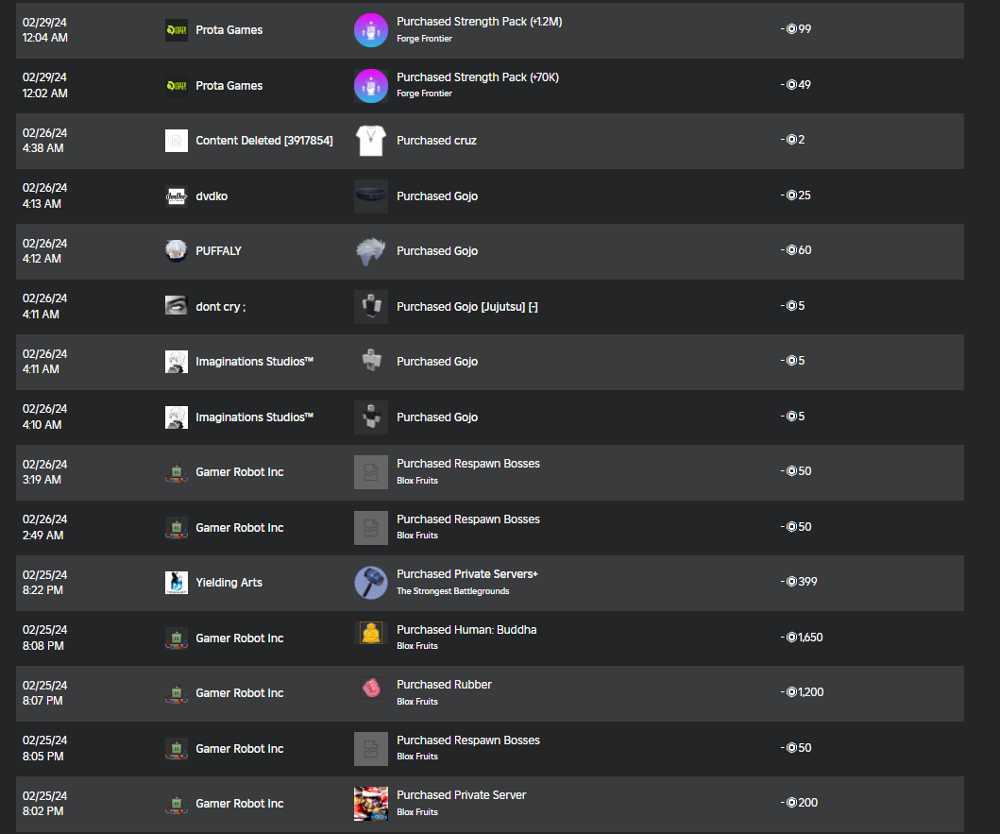Click Purchased Strength Pack (+1.2M) text
Viewport: 1000px width, 834px height.
[x=479, y=22]
